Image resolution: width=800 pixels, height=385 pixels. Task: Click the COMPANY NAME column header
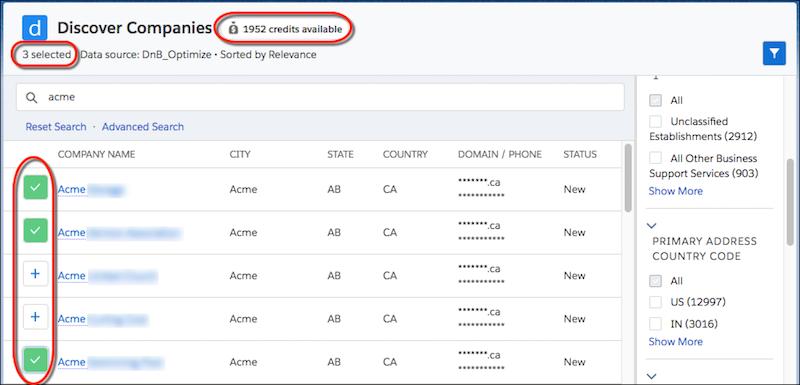96,155
